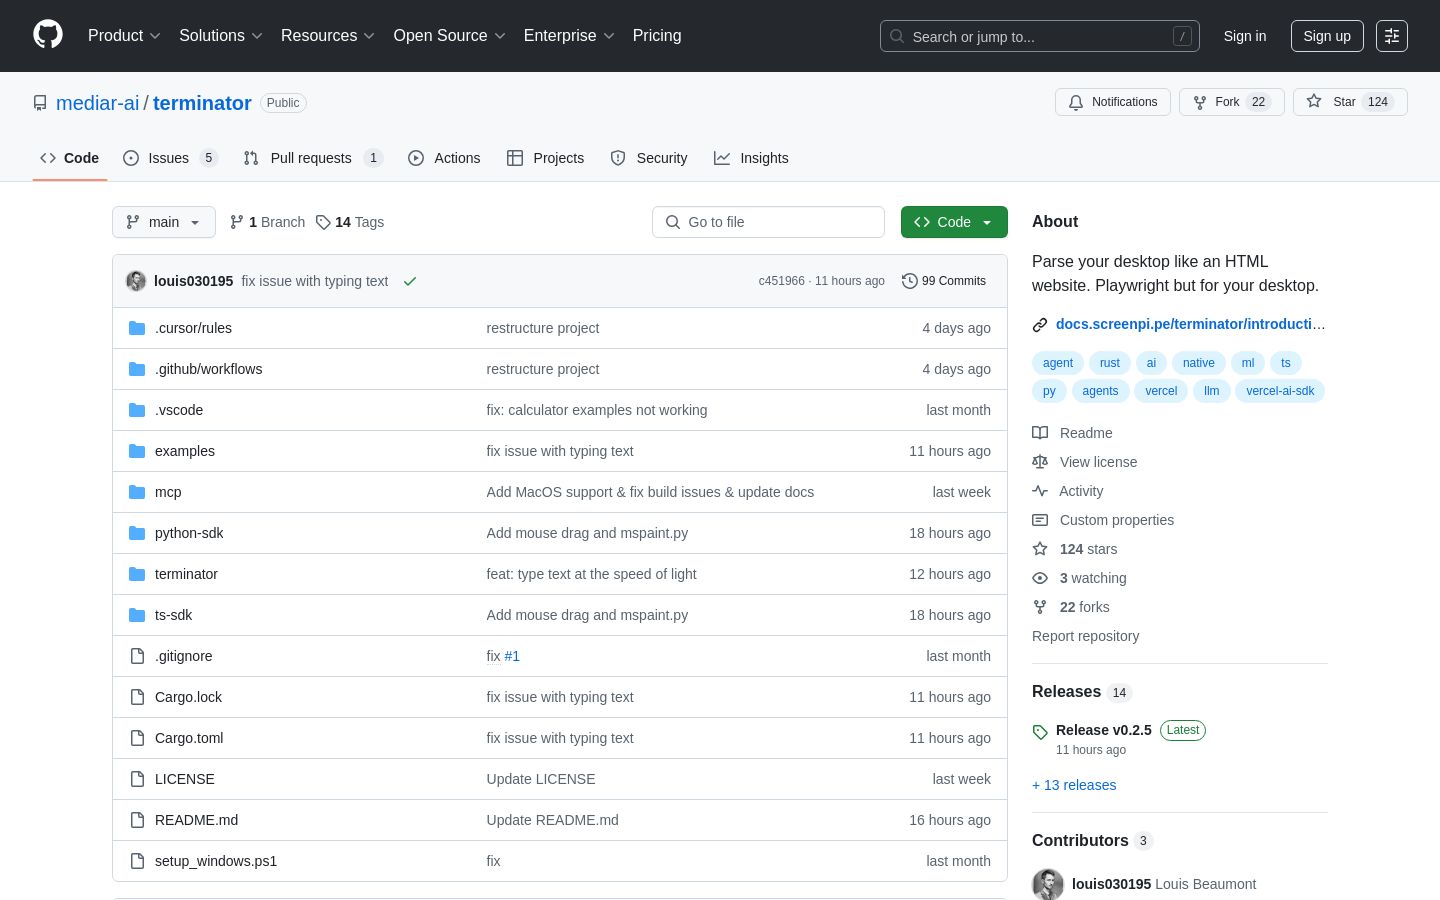This screenshot has width=1440, height=900.
Task: Expand the Solutions menu
Action: pos(221,36)
